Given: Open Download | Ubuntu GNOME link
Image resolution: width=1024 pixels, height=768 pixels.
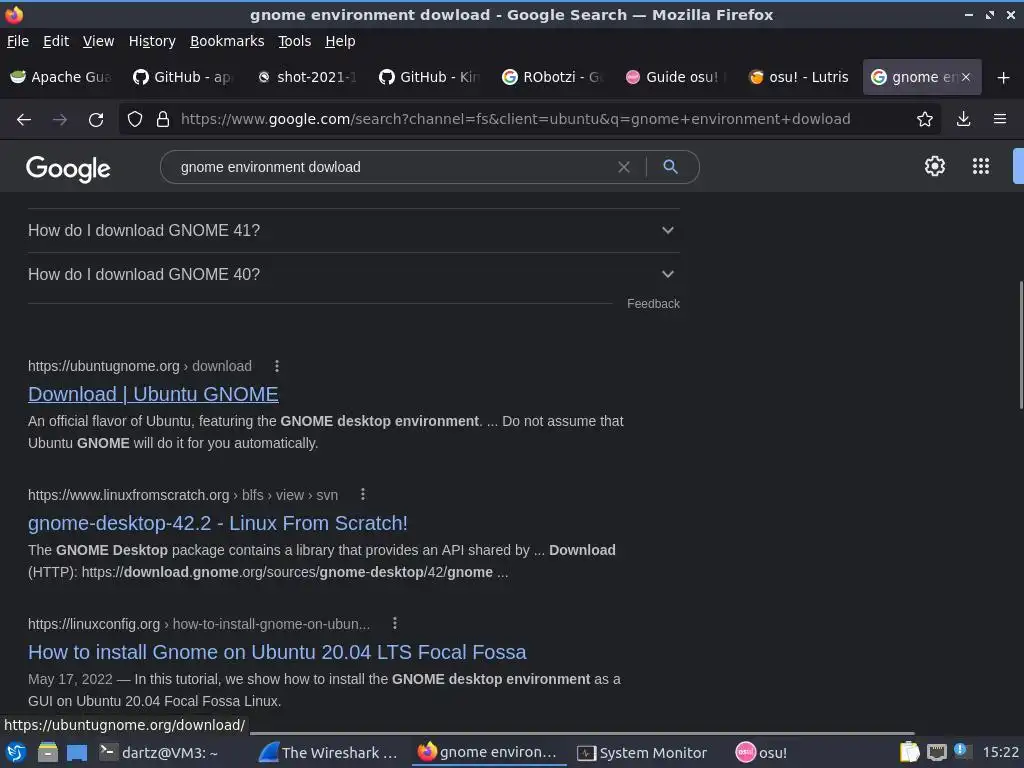Looking at the screenshot, I should [153, 394].
